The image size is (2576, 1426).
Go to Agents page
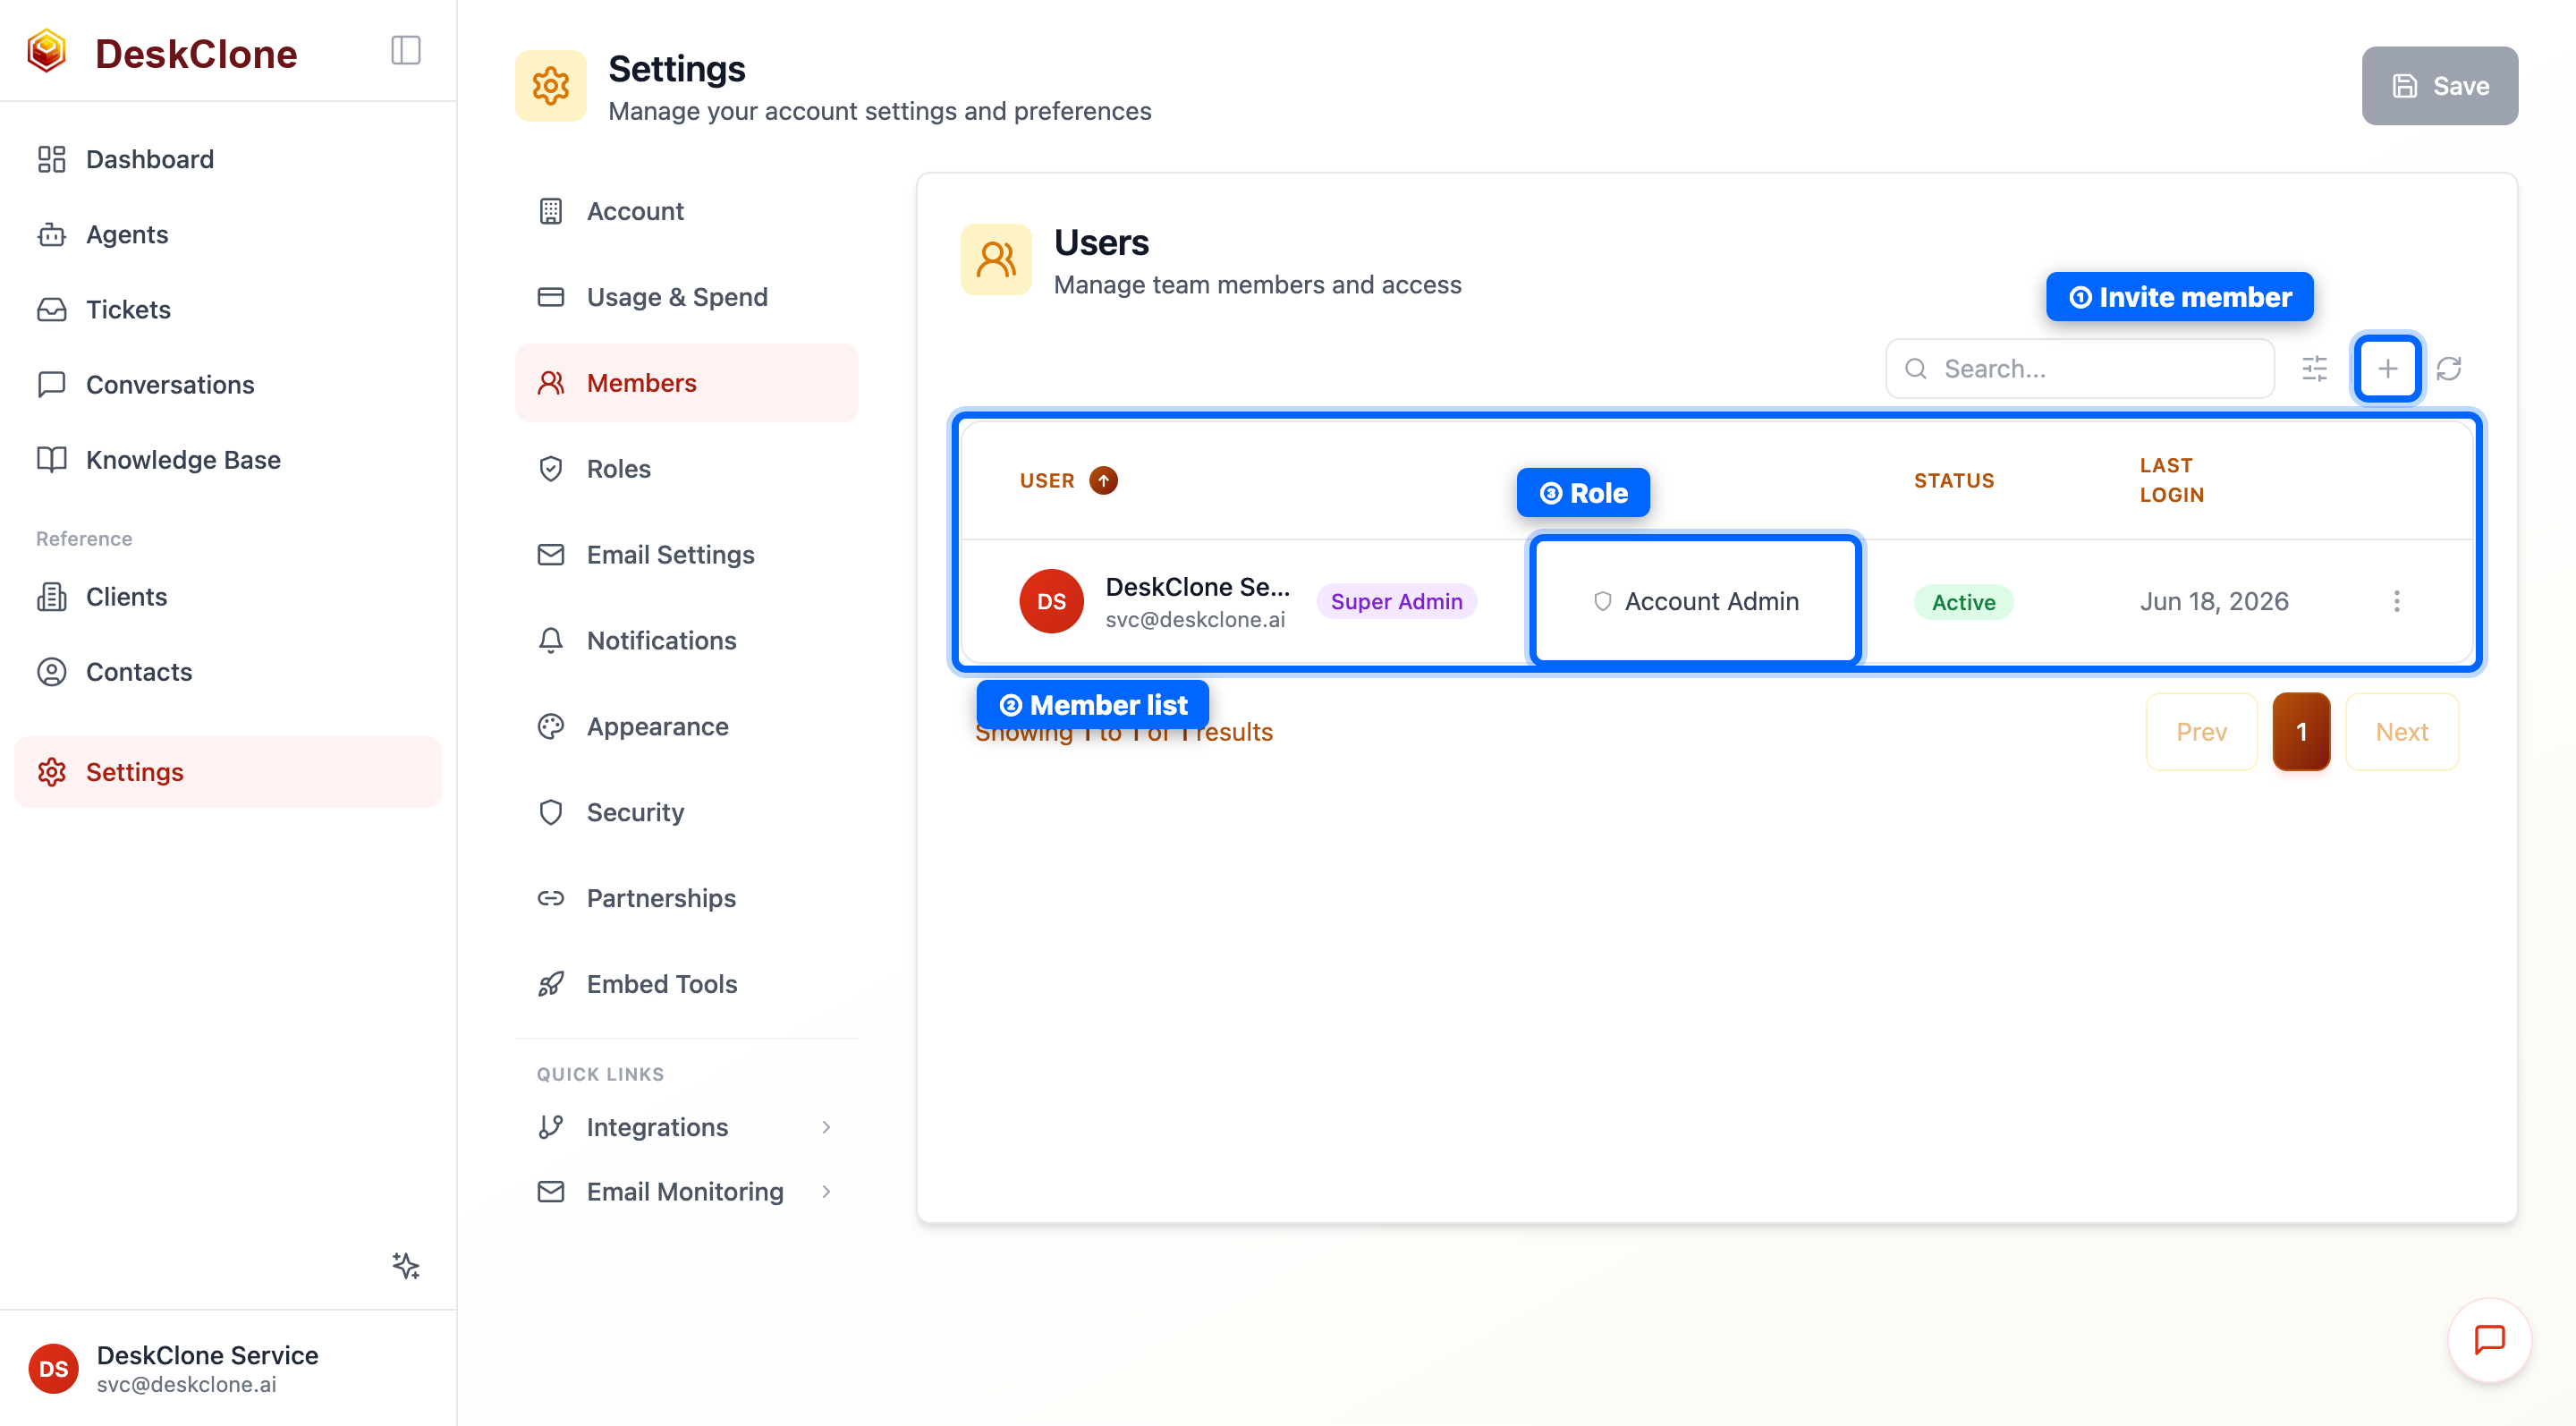click(228, 234)
